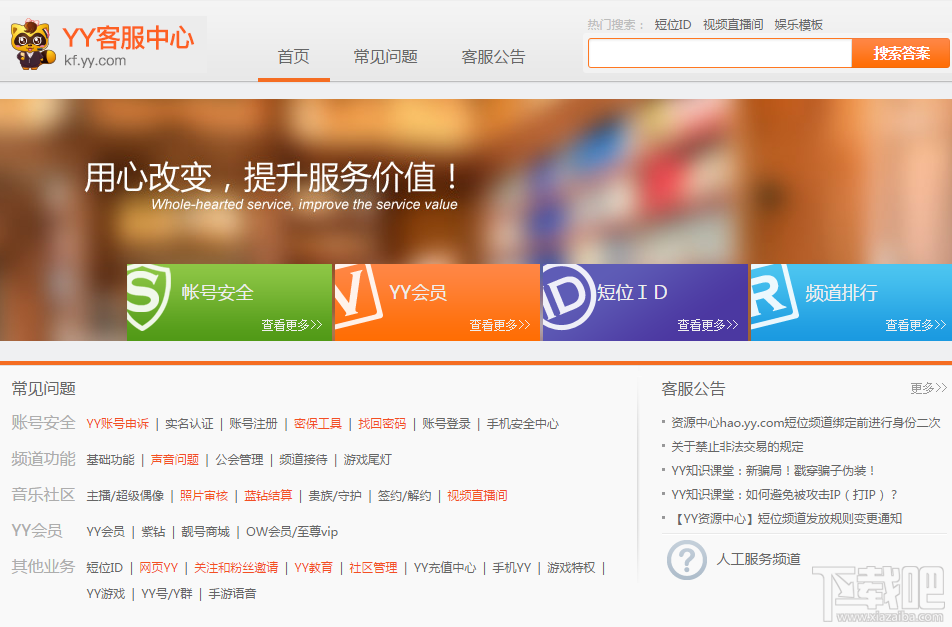Open the 实名认证 link

[x=189, y=424]
